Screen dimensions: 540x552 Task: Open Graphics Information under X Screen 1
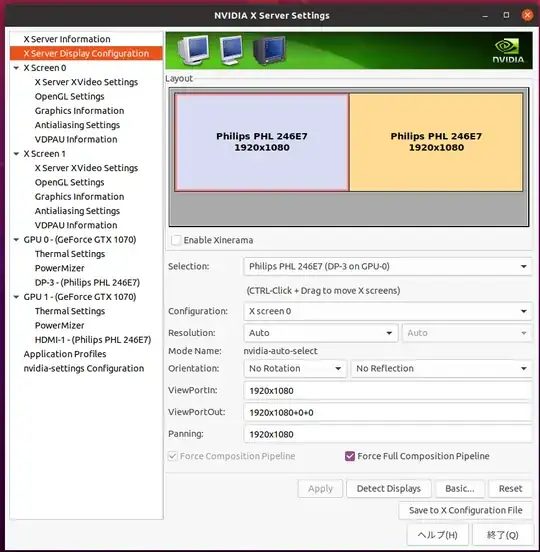tap(79, 197)
